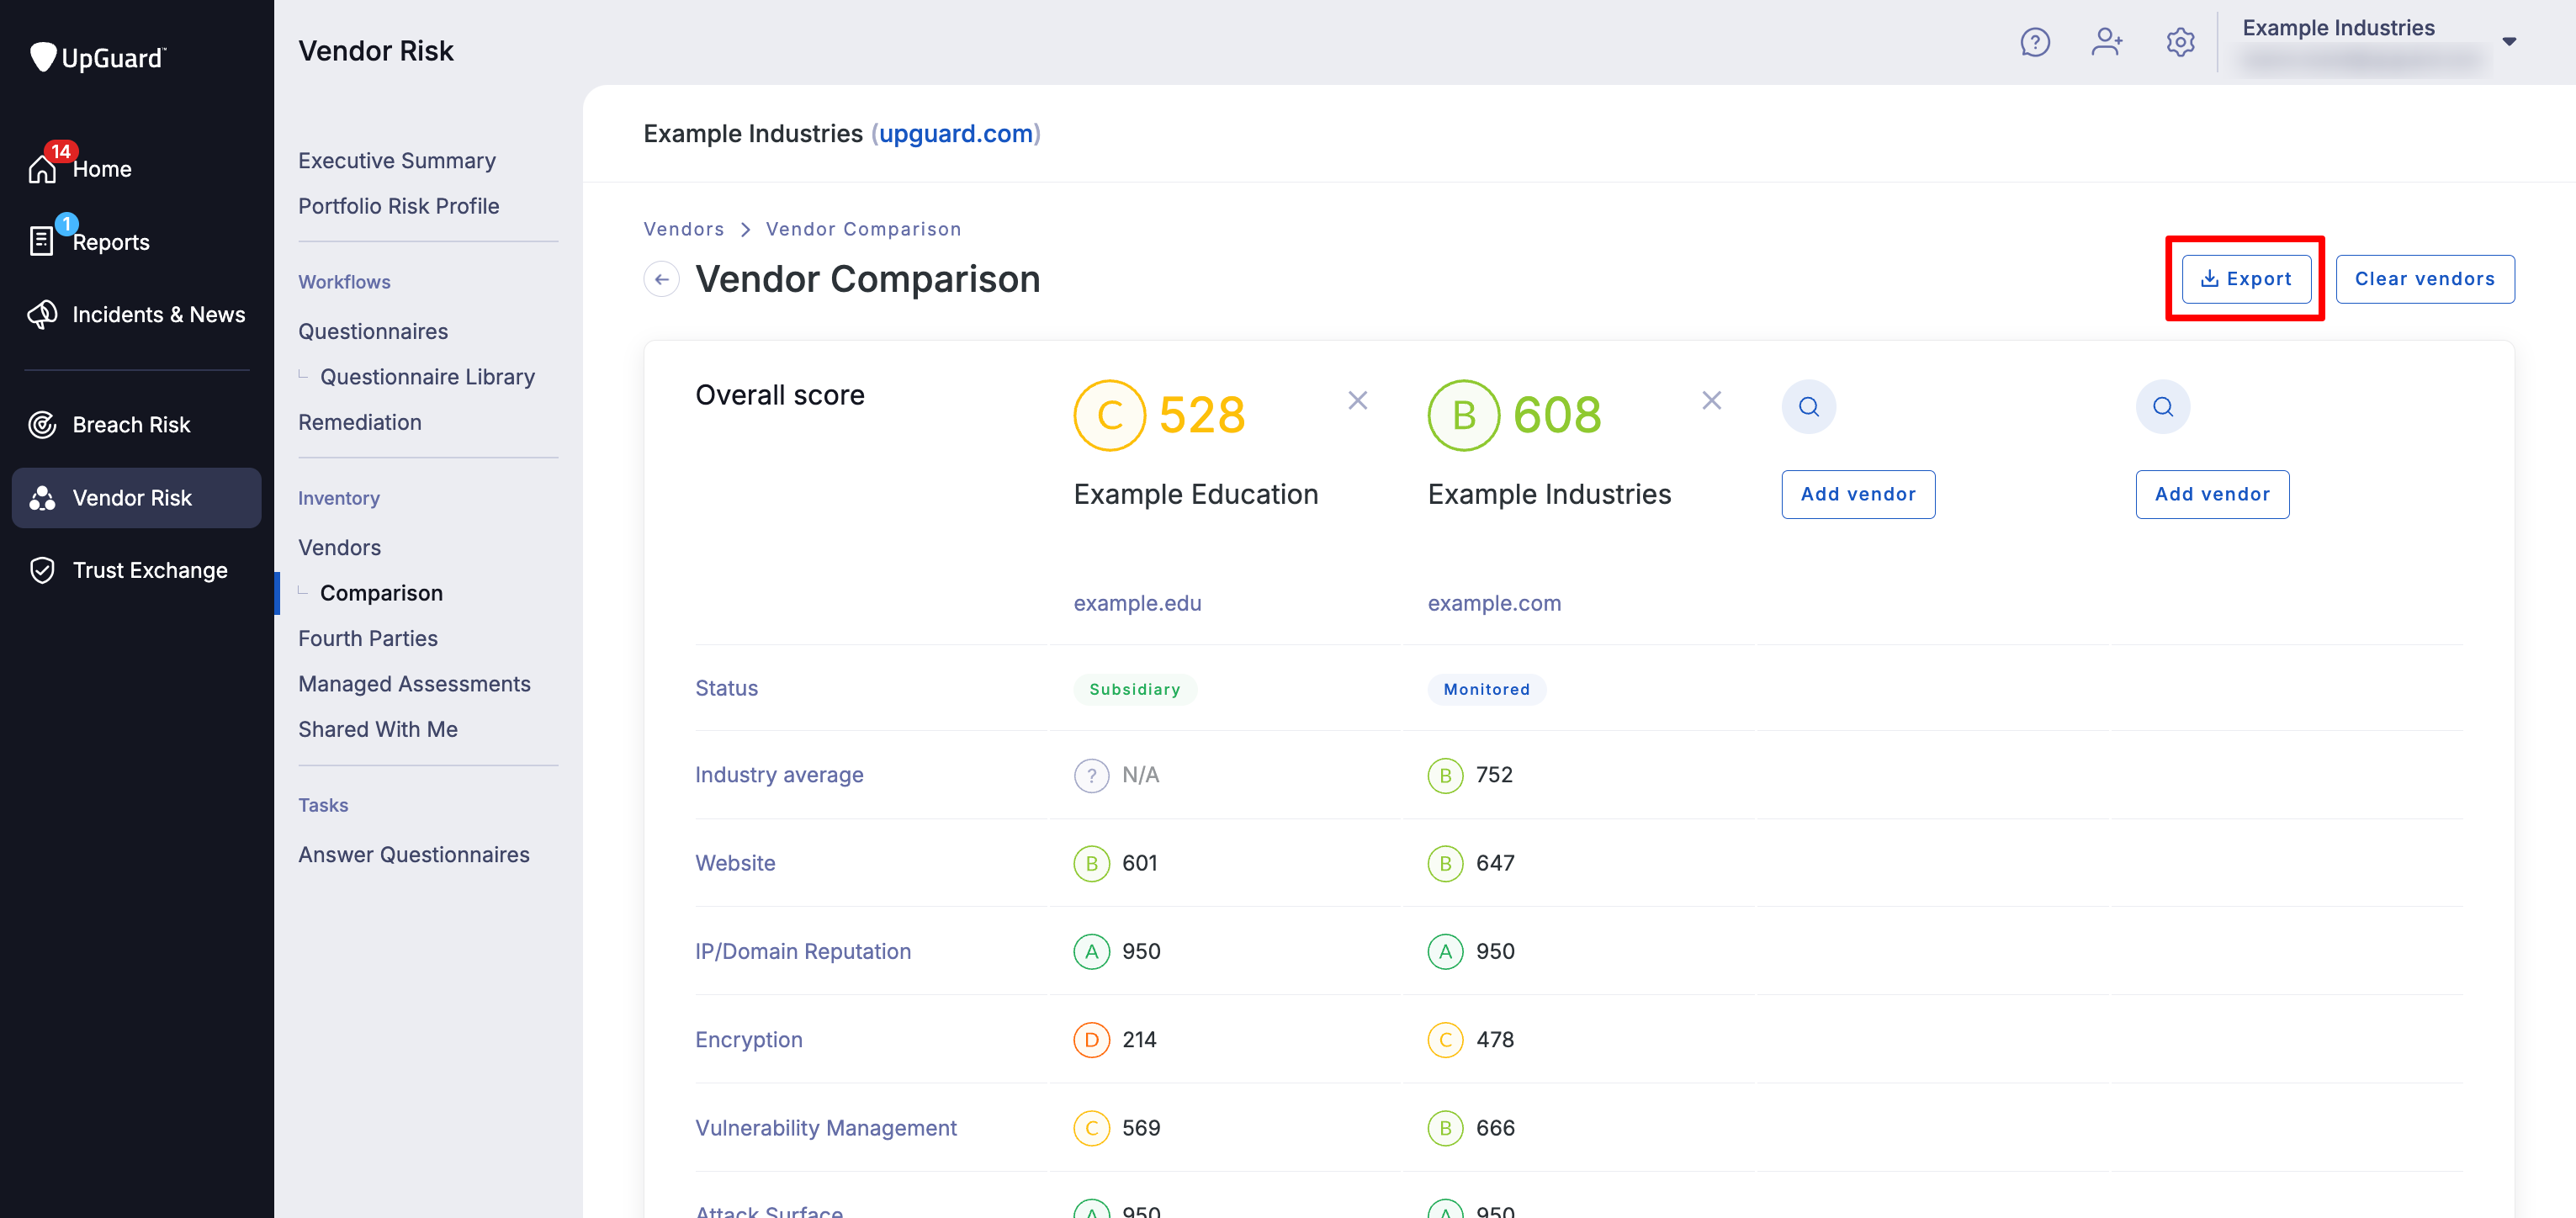
Task: Open Fourth Parties from the sidebar
Action: [368, 638]
